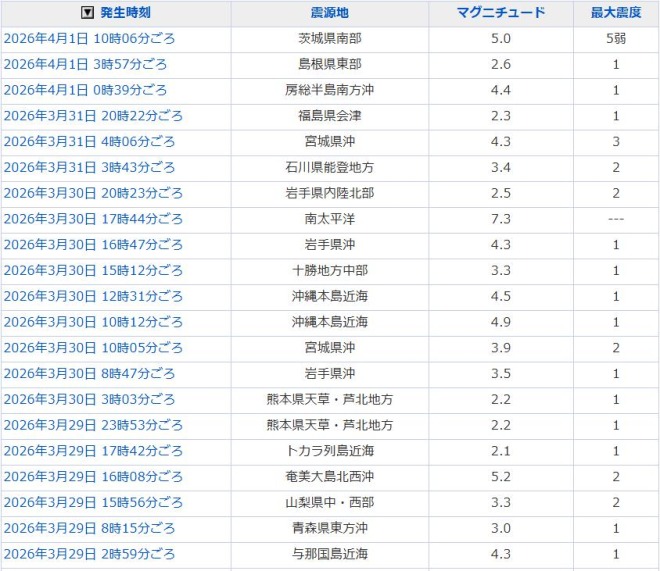Image resolution: width=660 pixels, height=571 pixels.
Task: Open the 2026年4月1日 10時06分ごろ earthquake link
Action: click(x=89, y=39)
